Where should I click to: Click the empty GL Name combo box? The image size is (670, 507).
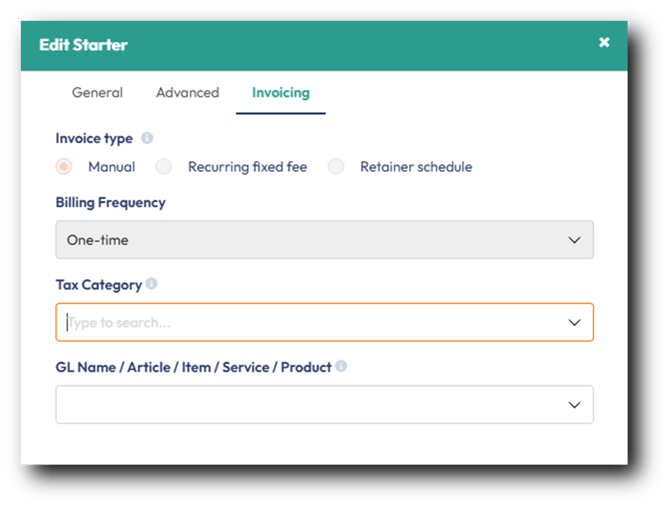300,405
